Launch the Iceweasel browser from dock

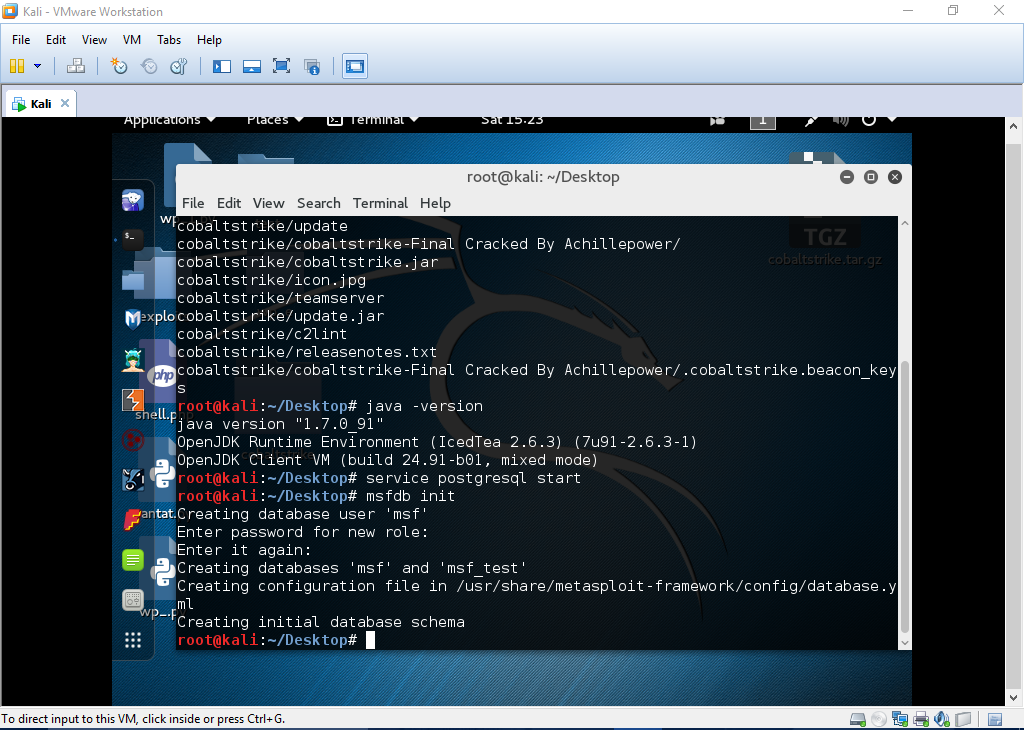click(133, 200)
